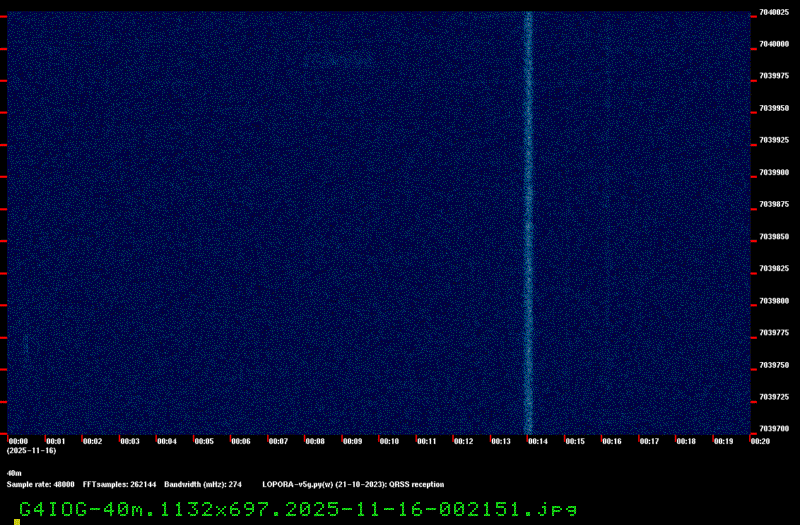Select the 00:19 time label
The image size is (800, 525).
pyautogui.click(x=723, y=441)
